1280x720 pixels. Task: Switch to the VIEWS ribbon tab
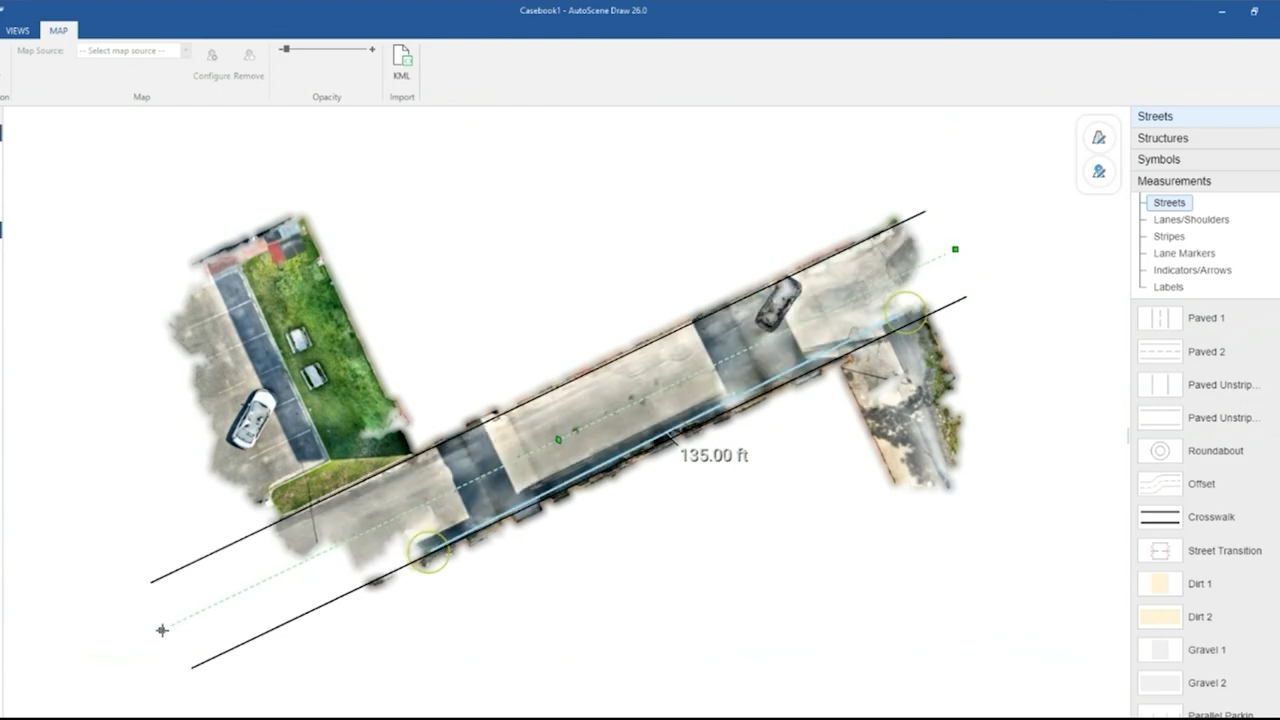18,31
